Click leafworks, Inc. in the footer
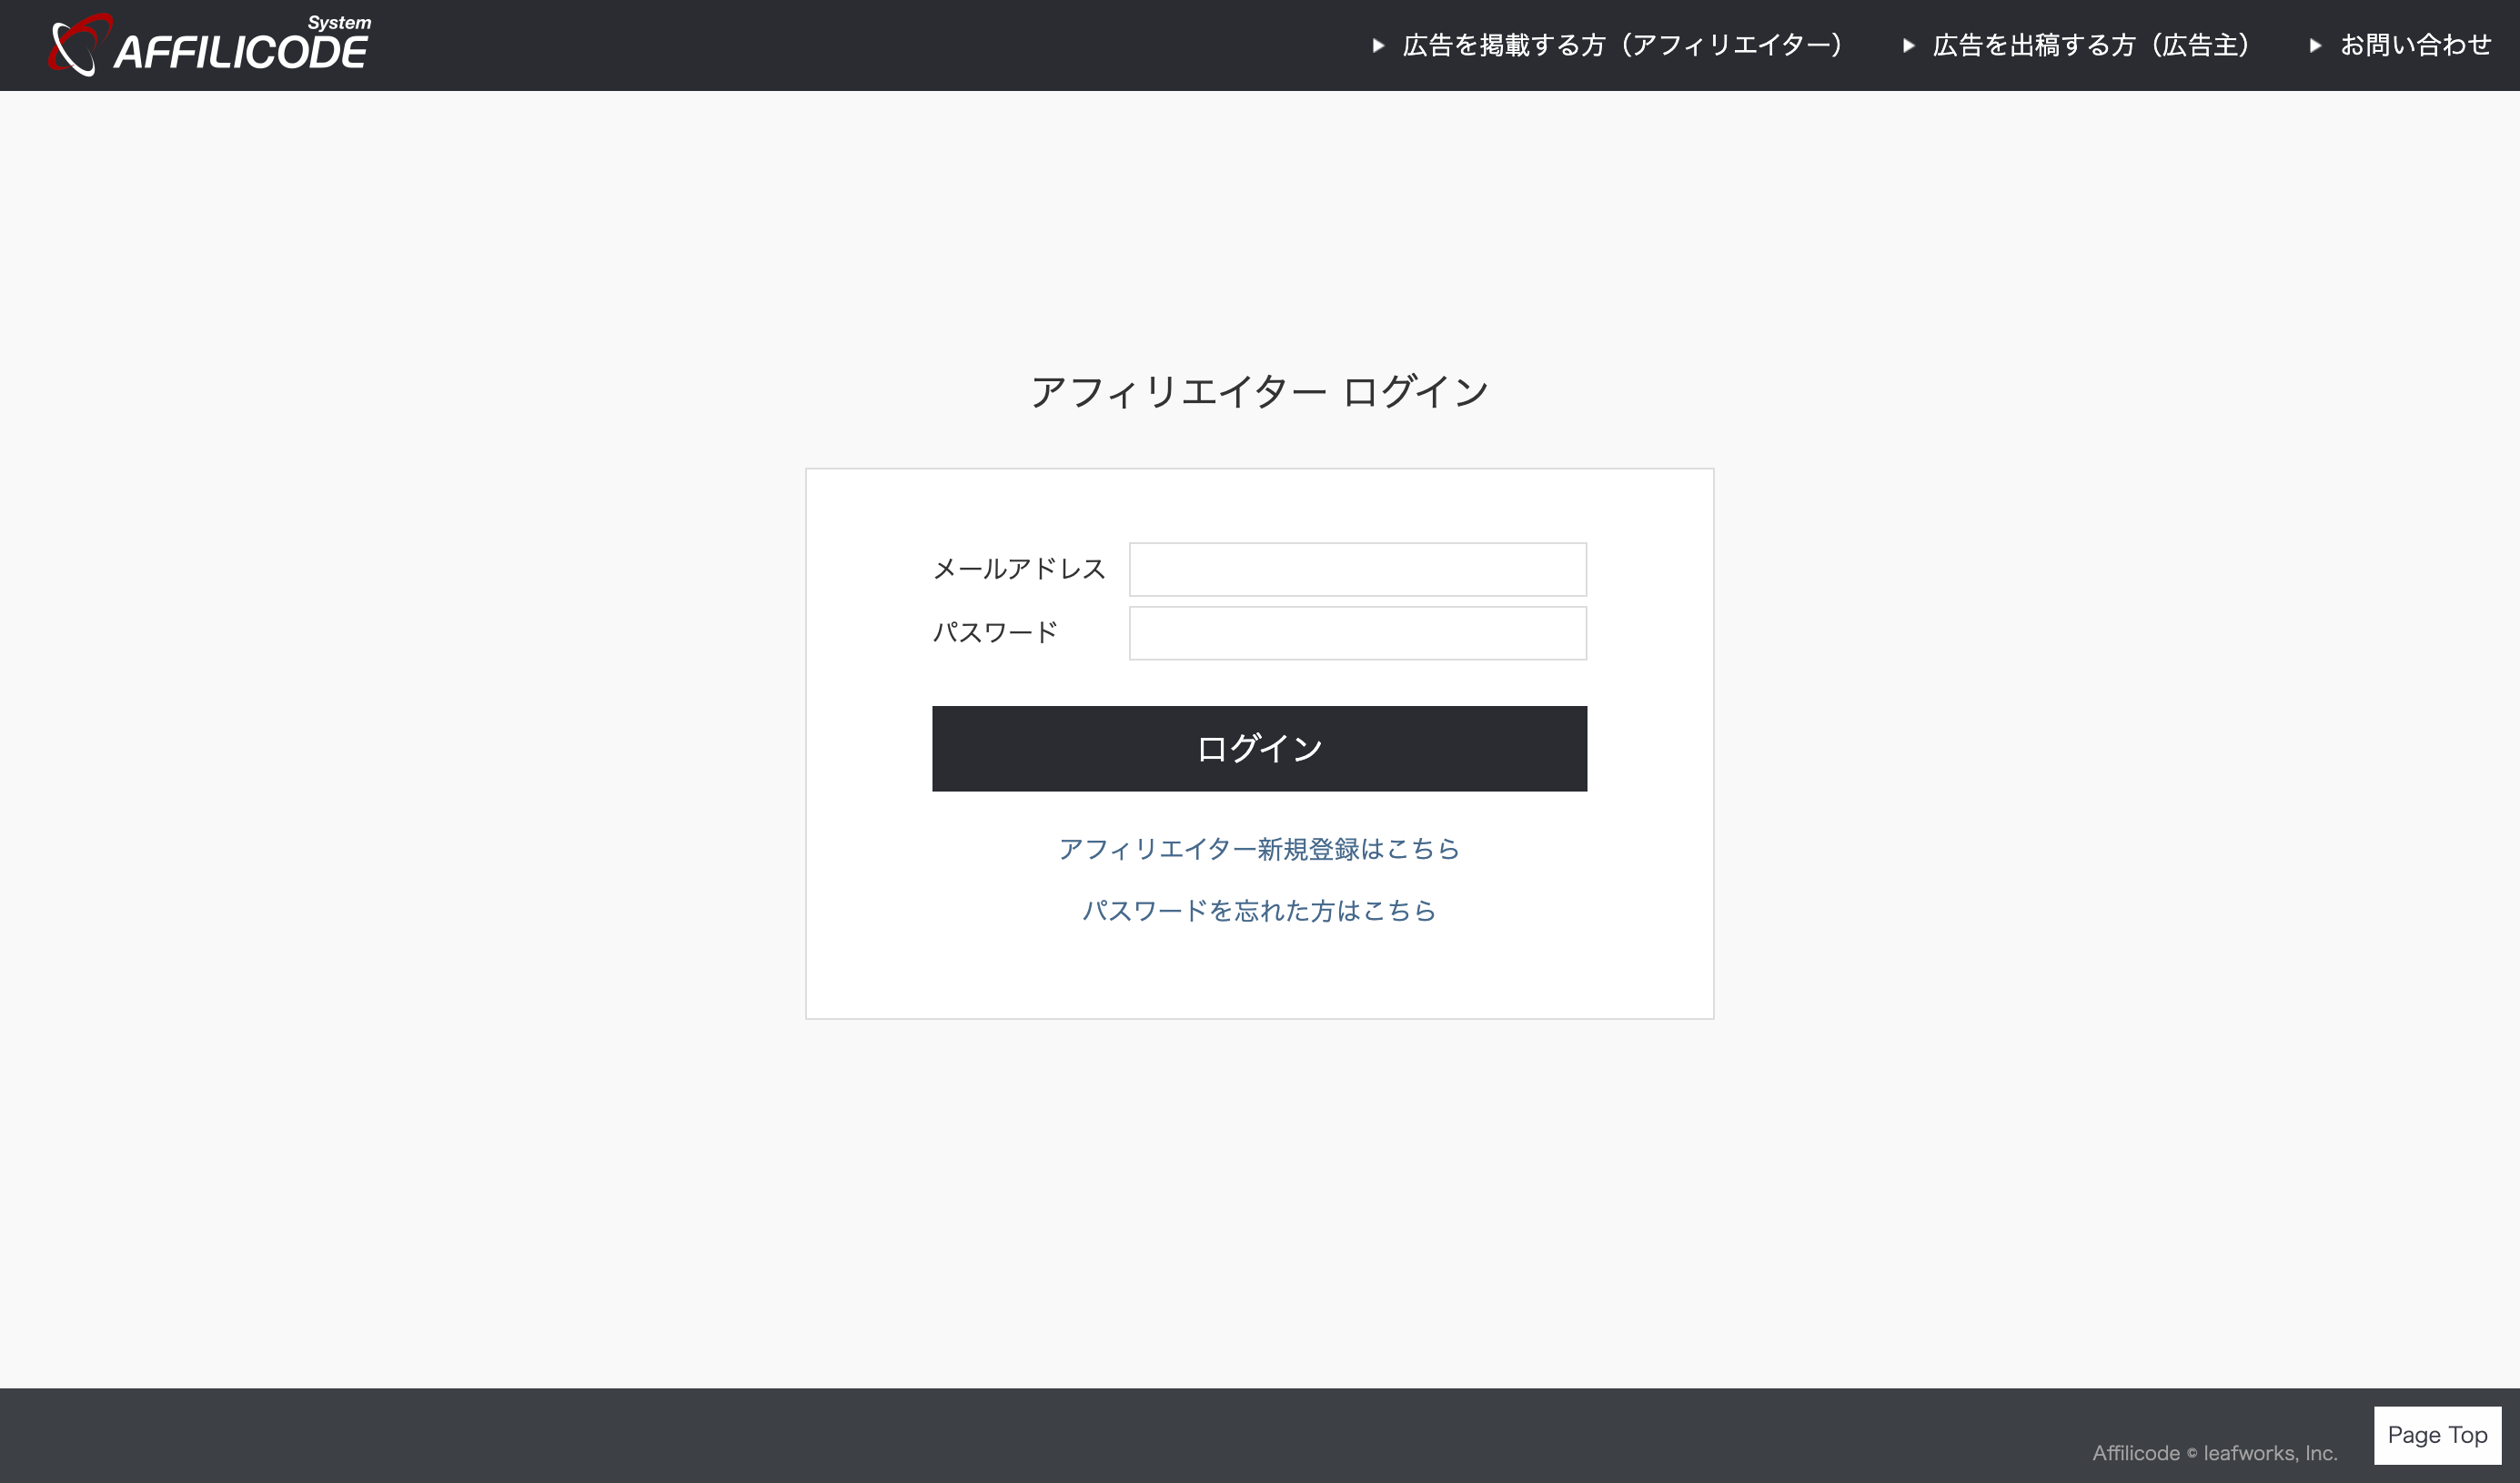Screen dimensions: 2520x1483 2270,1453
